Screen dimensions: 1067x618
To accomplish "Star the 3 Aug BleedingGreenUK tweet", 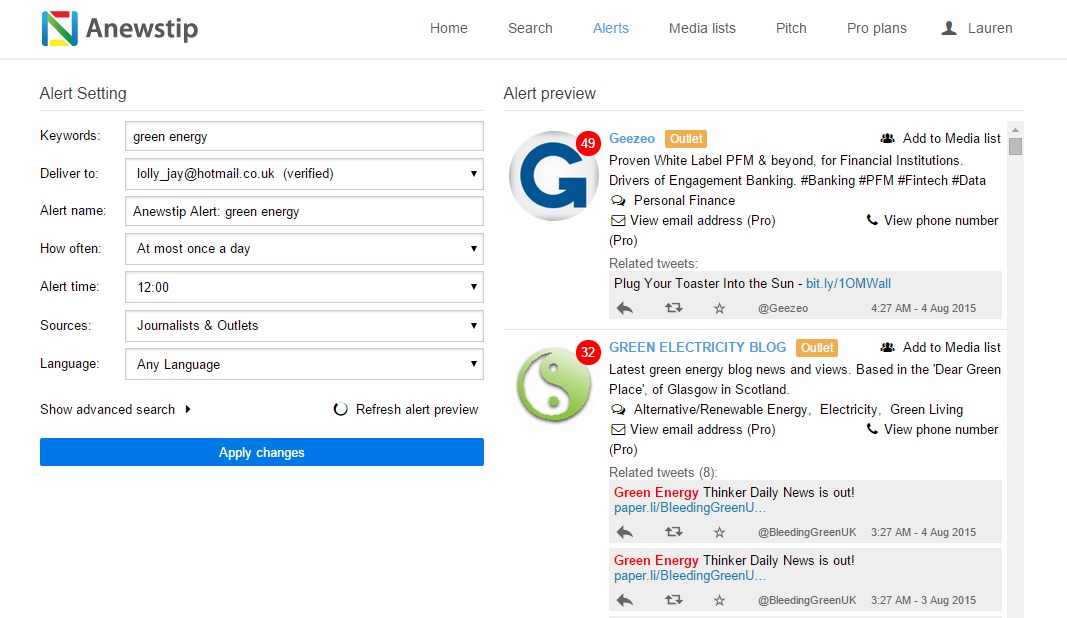I will click(719, 600).
